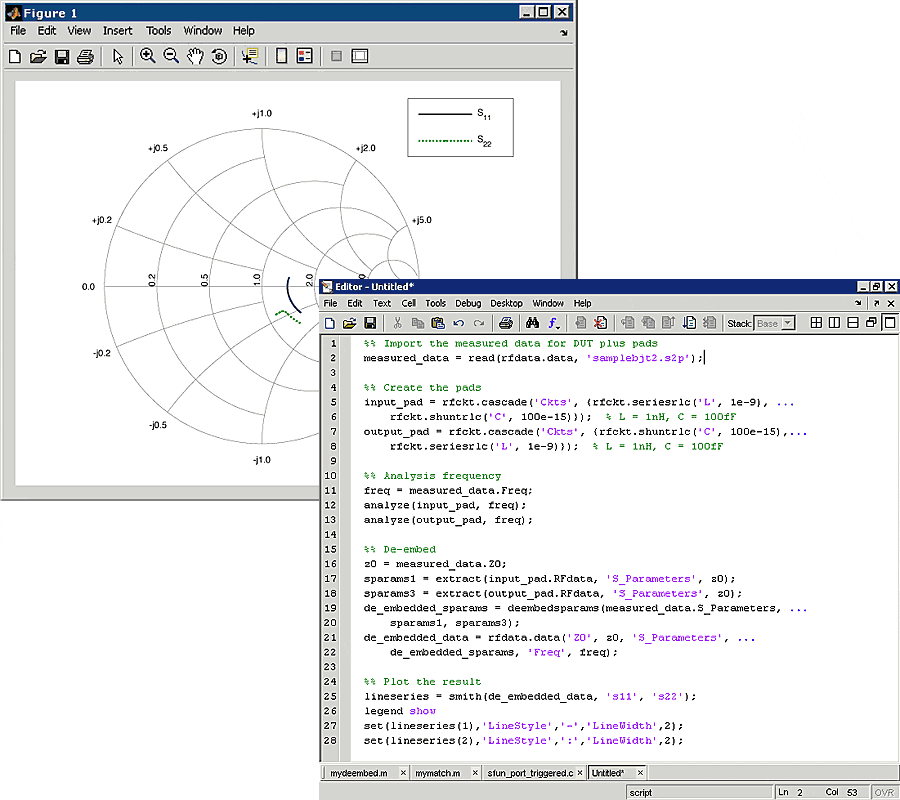
Task: Dock the Editor using arrow icon
Action: [x=858, y=303]
